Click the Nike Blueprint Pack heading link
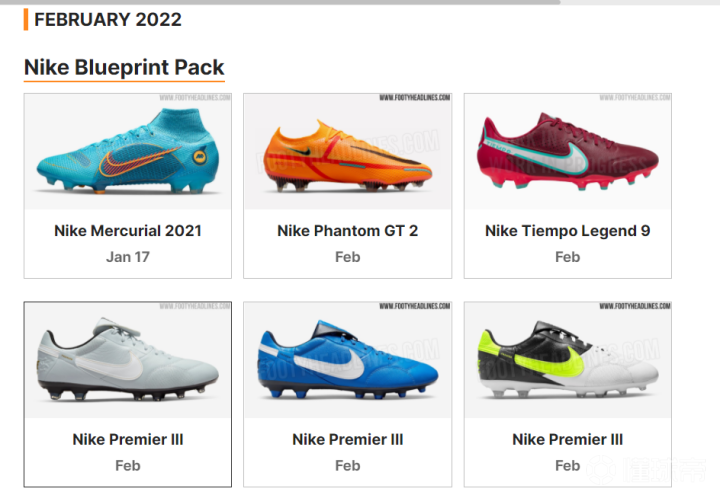The image size is (720, 495). point(124,68)
